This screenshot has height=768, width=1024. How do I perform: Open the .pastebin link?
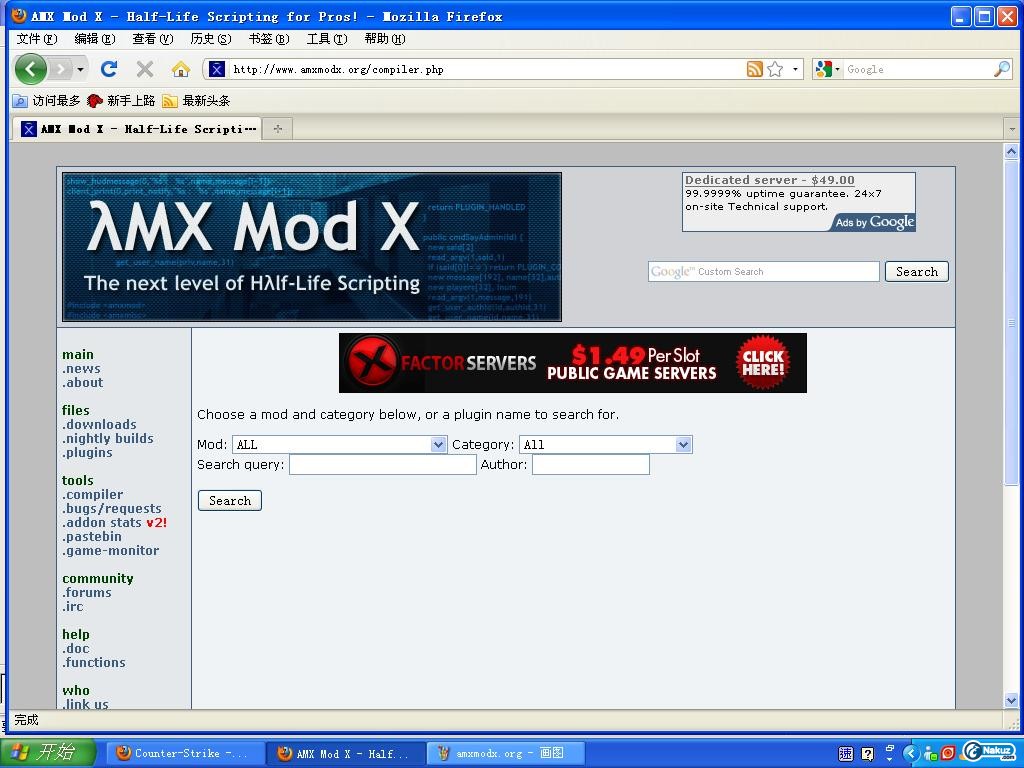(92, 537)
